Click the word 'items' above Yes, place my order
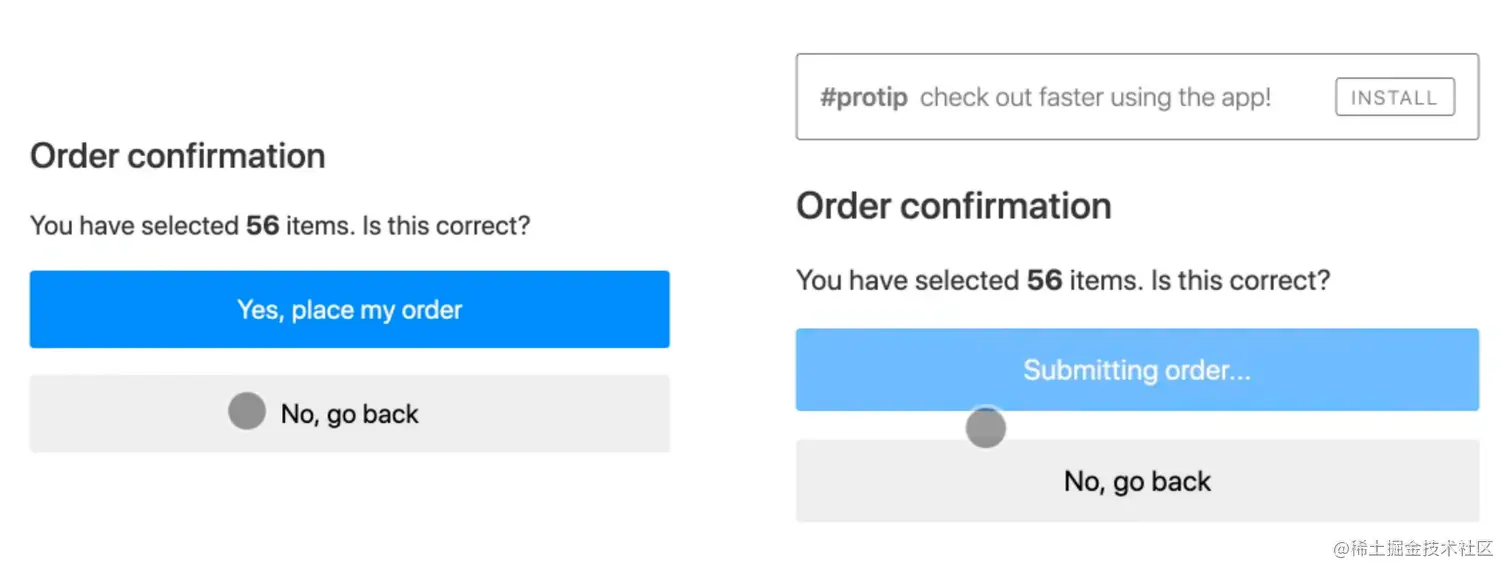Viewport: 1512px width, 577px height. pos(319,226)
